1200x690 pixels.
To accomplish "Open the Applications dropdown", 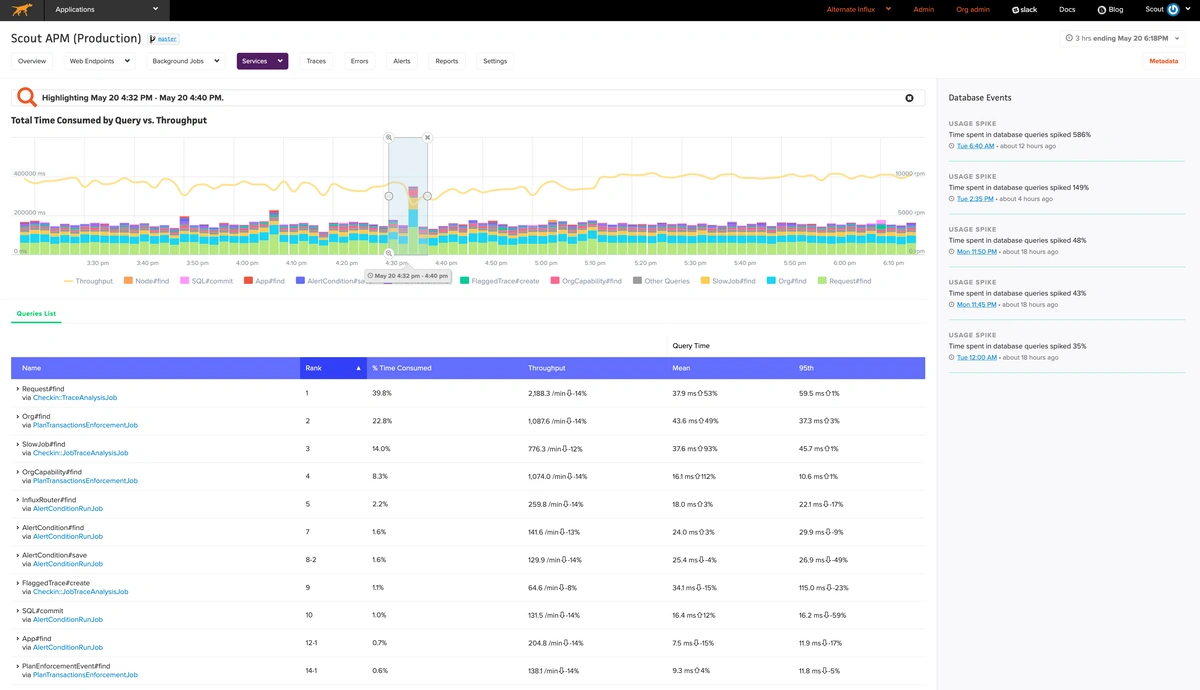I will coord(107,10).
